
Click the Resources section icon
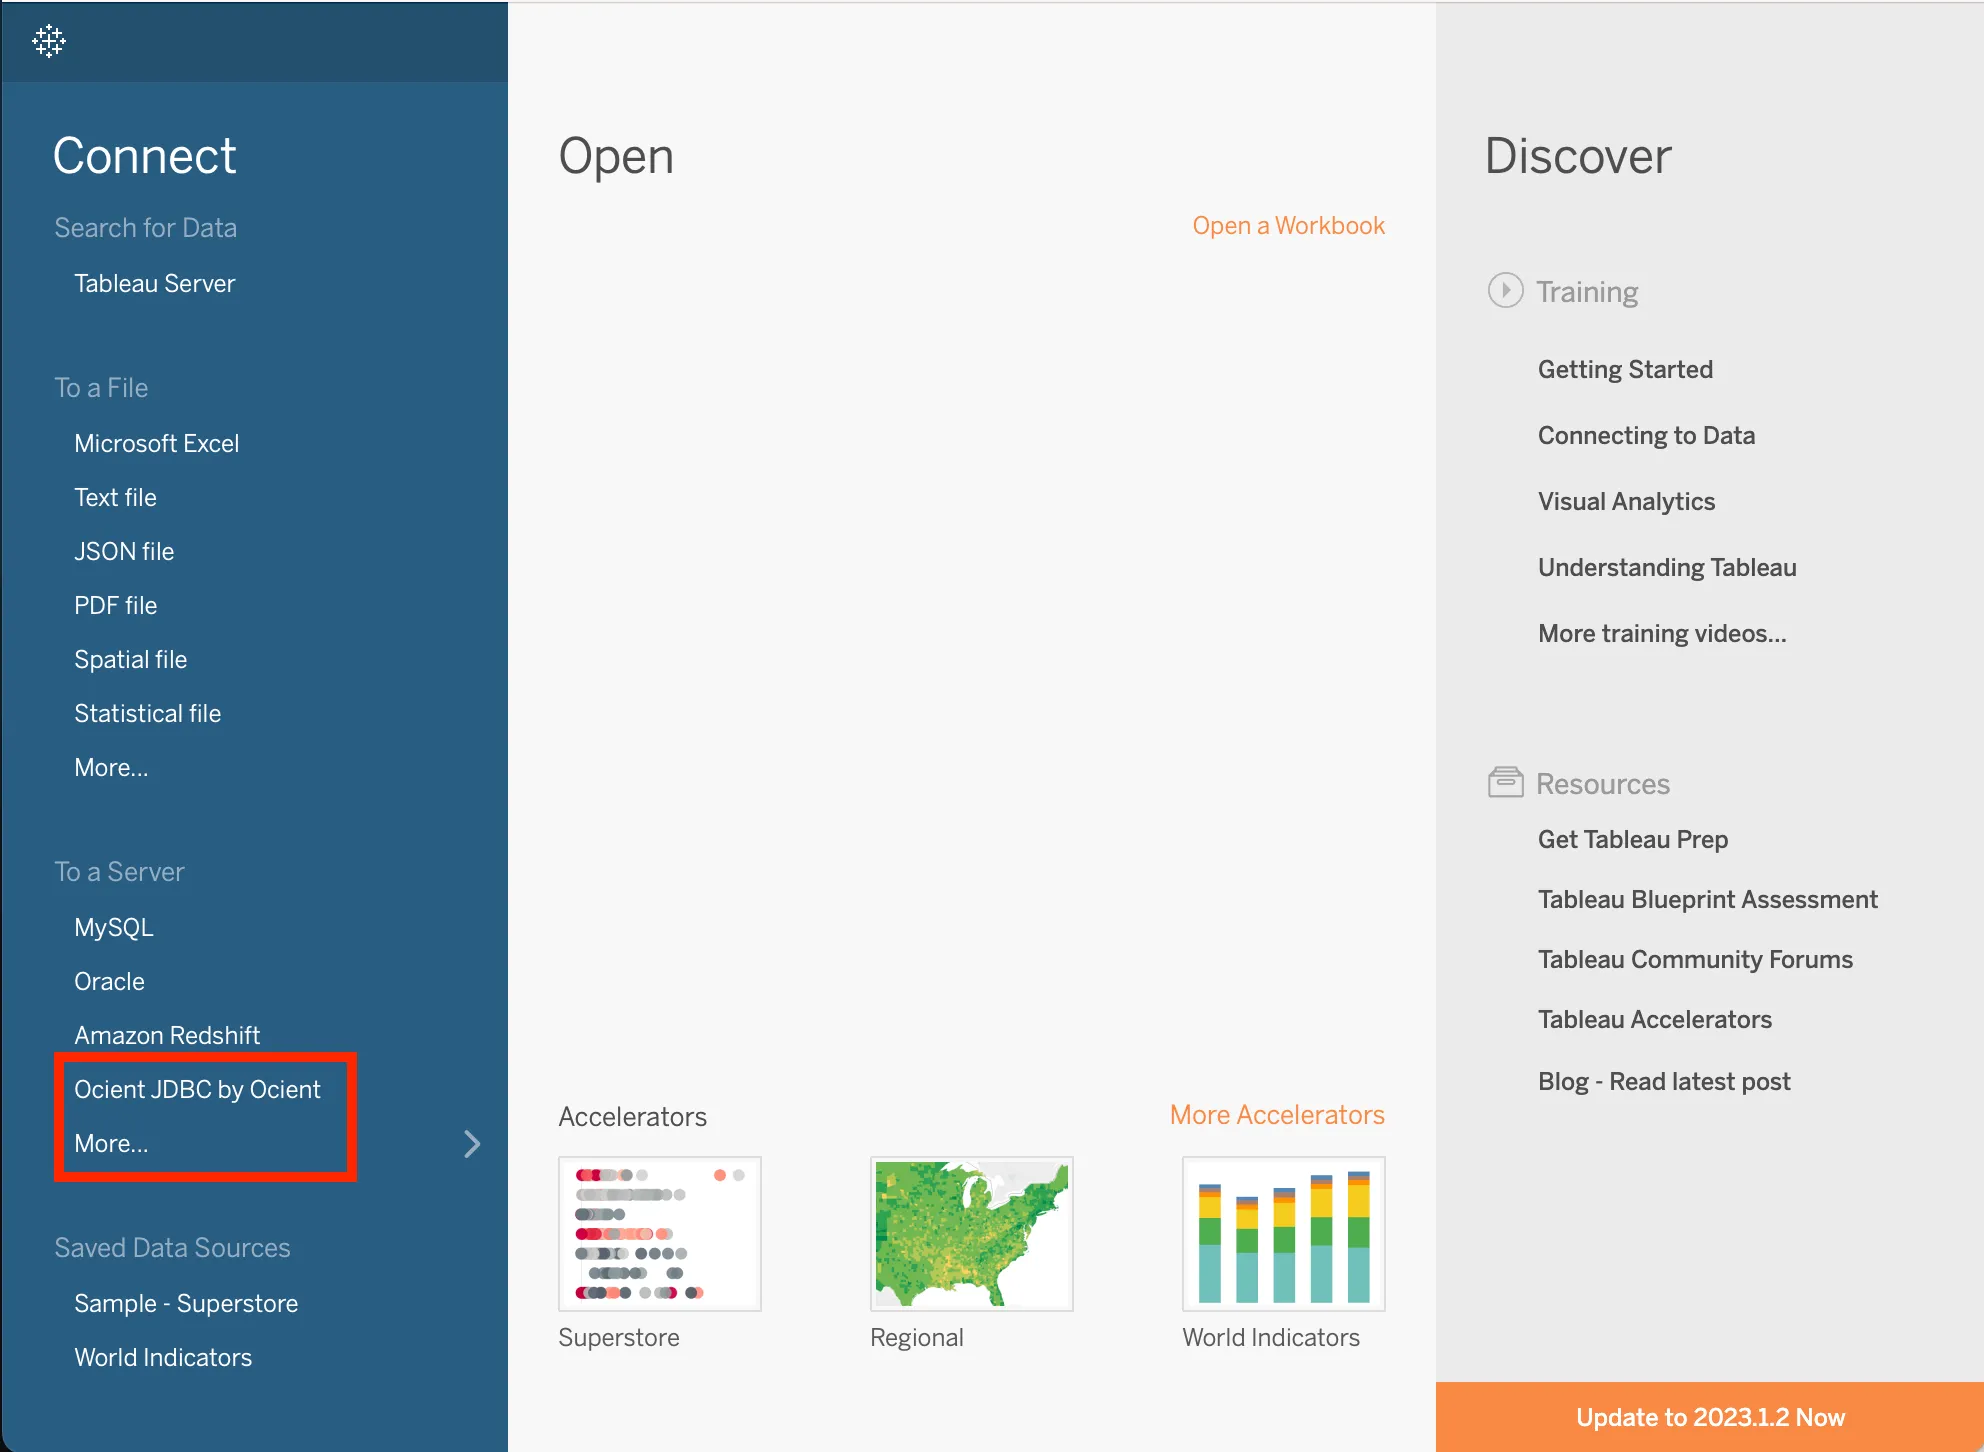[x=1503, y=782]
